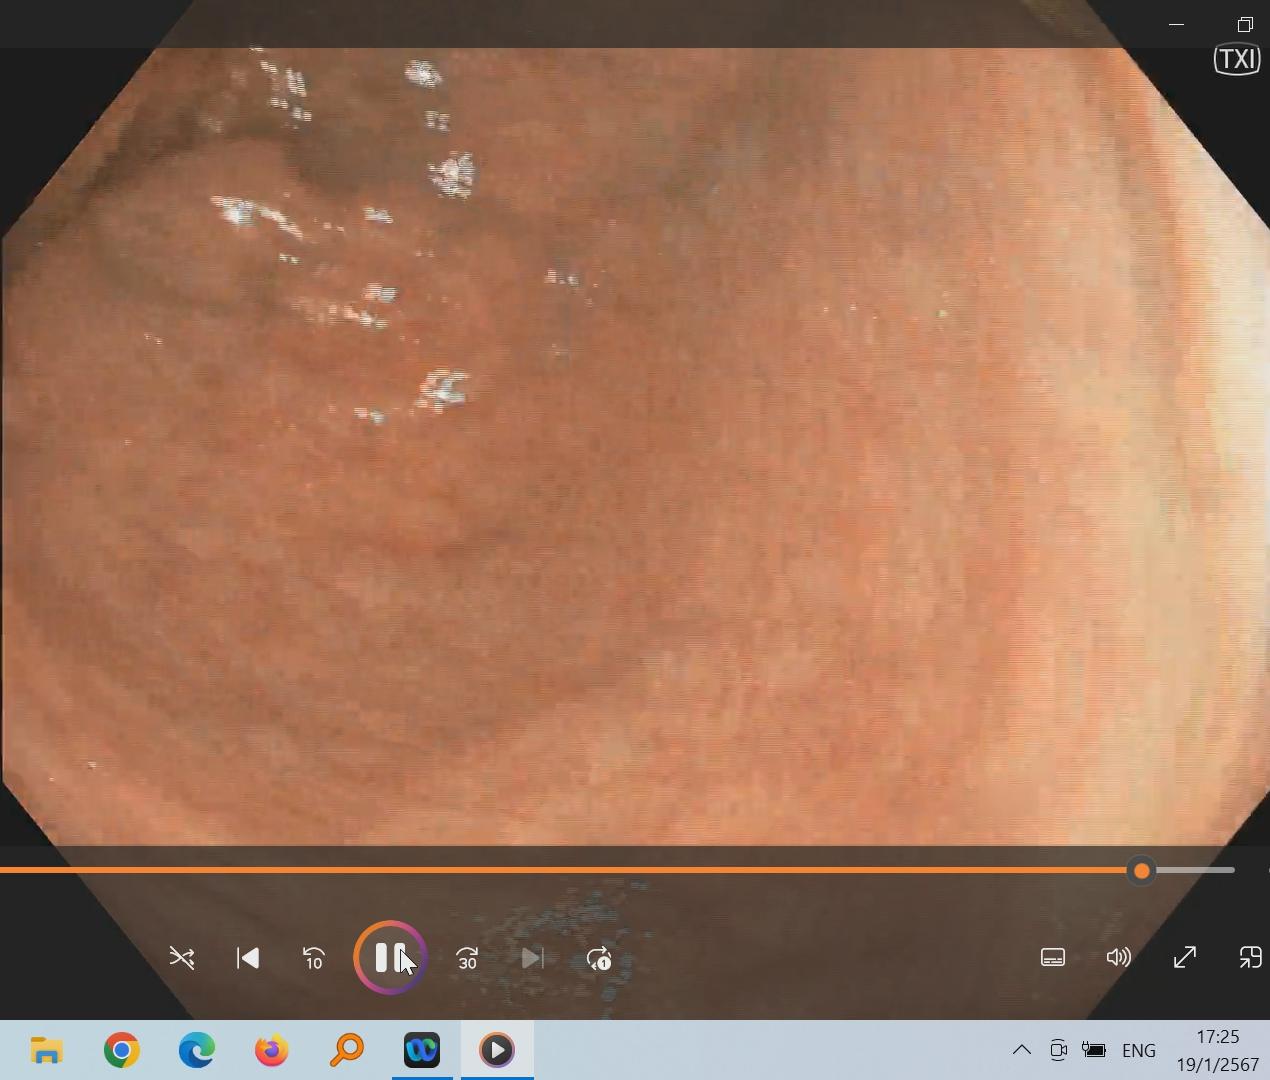The height and width of the screenshot is (1080, 1270).
Task: Skip back 10 seconds
Action: point(314,958)
